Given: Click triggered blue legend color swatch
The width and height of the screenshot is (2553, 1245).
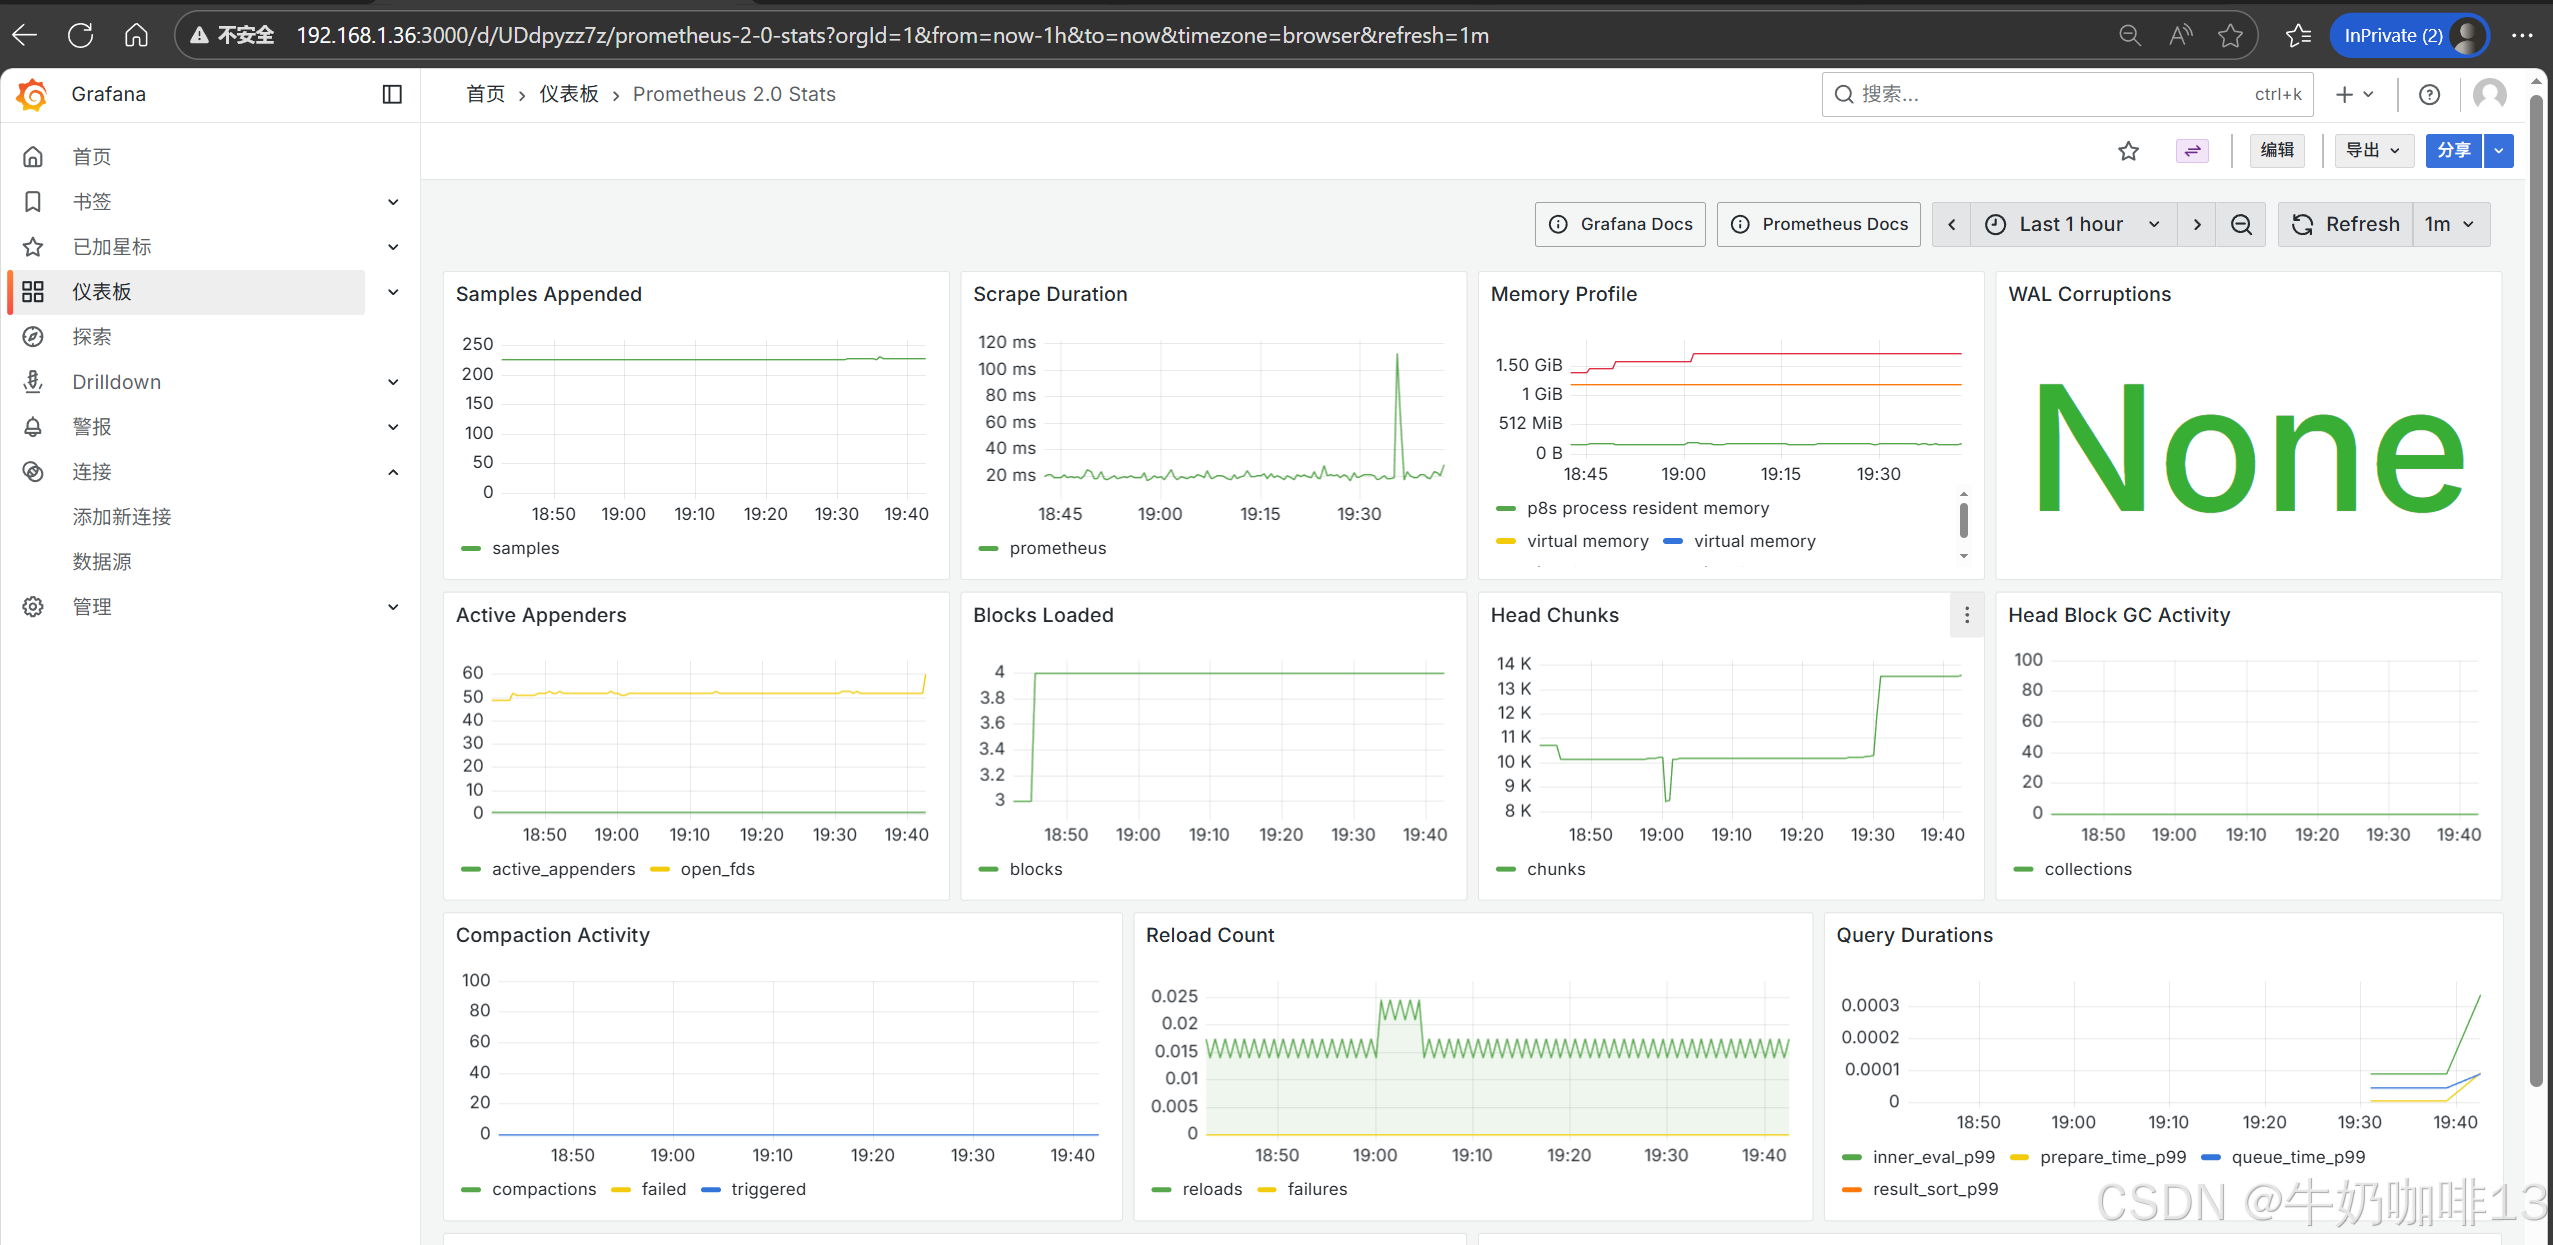Looking at the screenshot, I should (x=711, y=1189).
